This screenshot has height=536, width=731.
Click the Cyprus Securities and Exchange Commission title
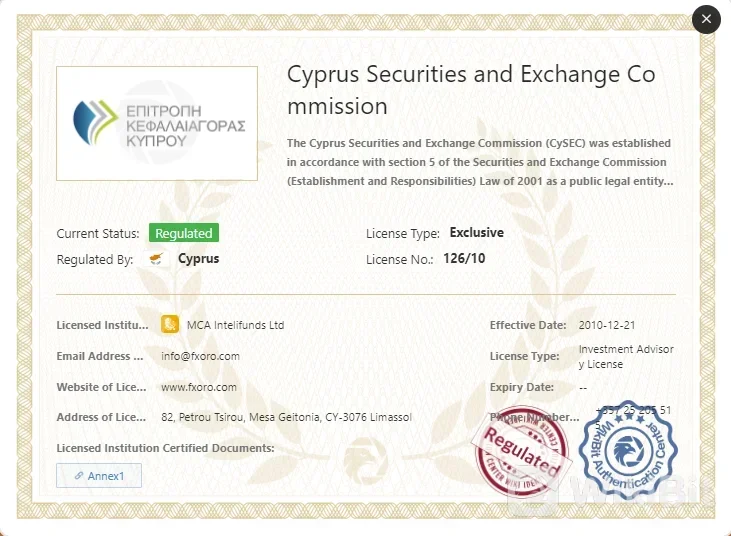click(x=470, y=89)
